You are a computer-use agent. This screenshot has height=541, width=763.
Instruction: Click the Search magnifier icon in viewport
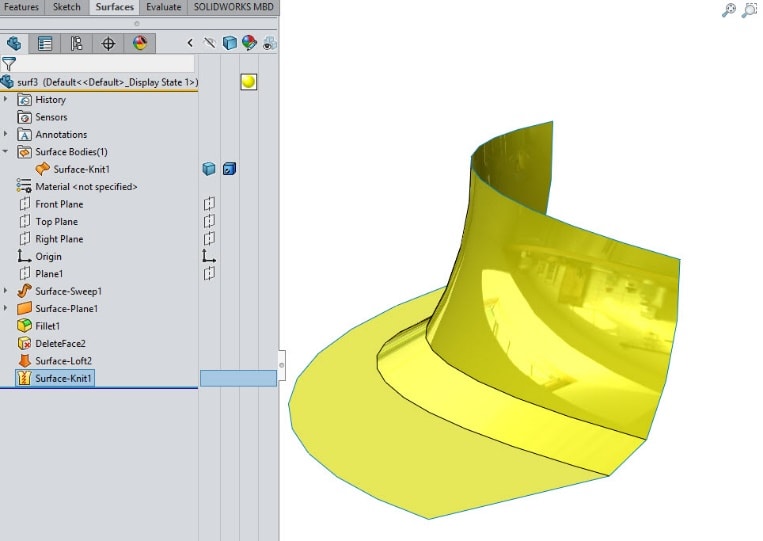pos(728,10)
